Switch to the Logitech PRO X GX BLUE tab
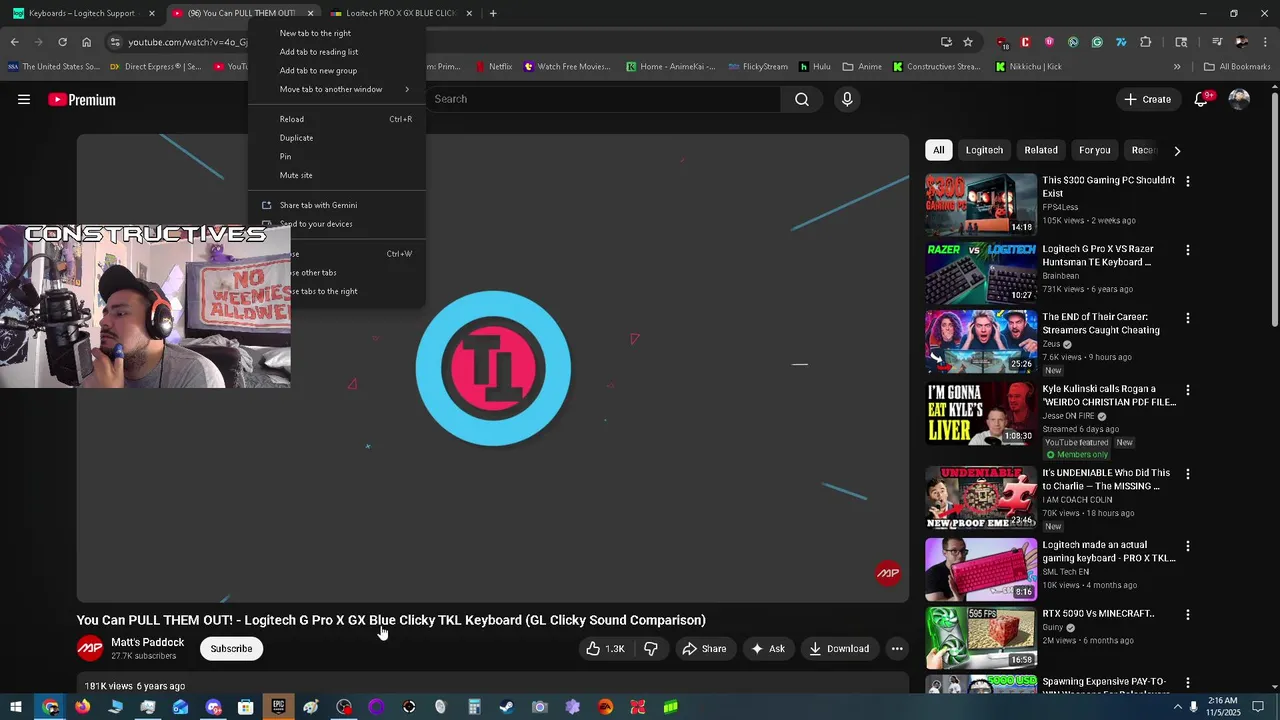The height and width of the screenshot is (720, 1280). (x=400, y=13)
